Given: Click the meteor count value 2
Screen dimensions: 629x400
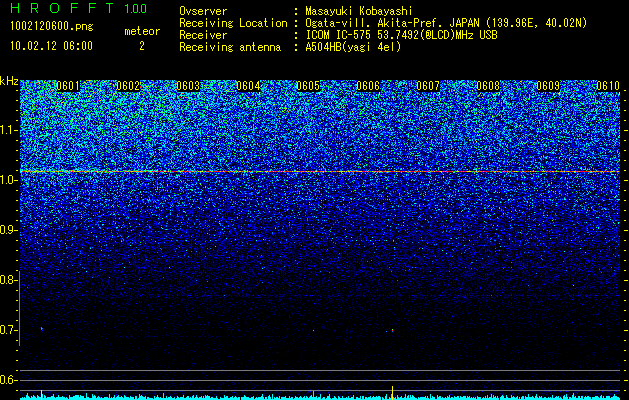Looking at the screenshot, I should pos(142,46).
